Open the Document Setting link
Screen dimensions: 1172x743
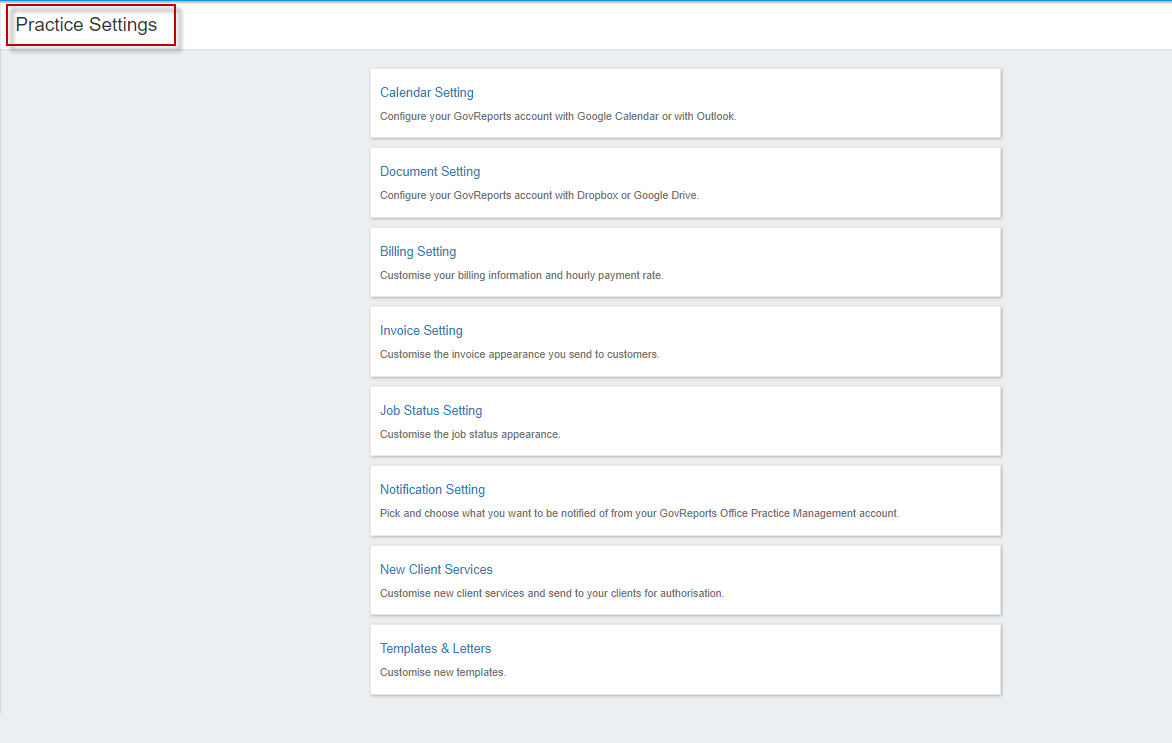point(429,171)
